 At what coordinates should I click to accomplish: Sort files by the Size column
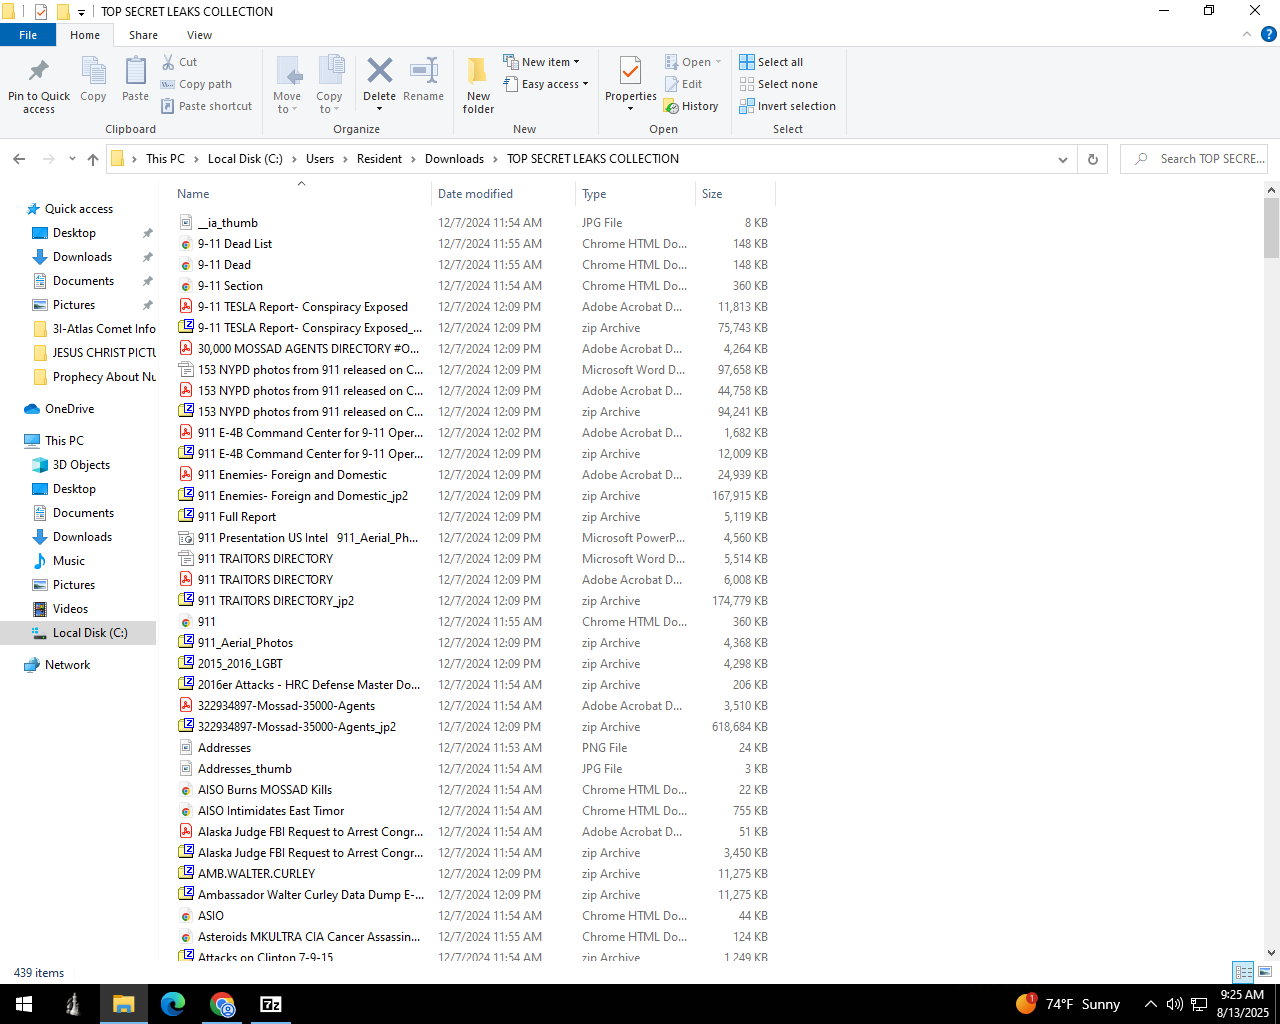(735, 194)
